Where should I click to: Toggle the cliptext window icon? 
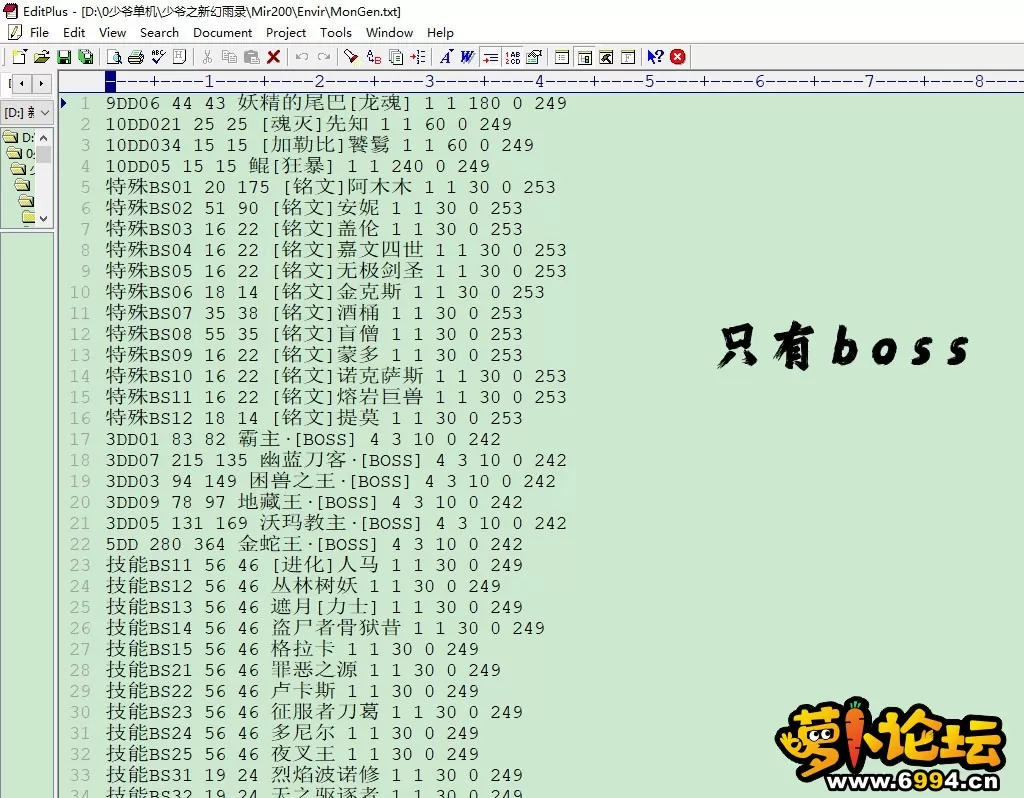pyautogui.click(x=562, y=57)
